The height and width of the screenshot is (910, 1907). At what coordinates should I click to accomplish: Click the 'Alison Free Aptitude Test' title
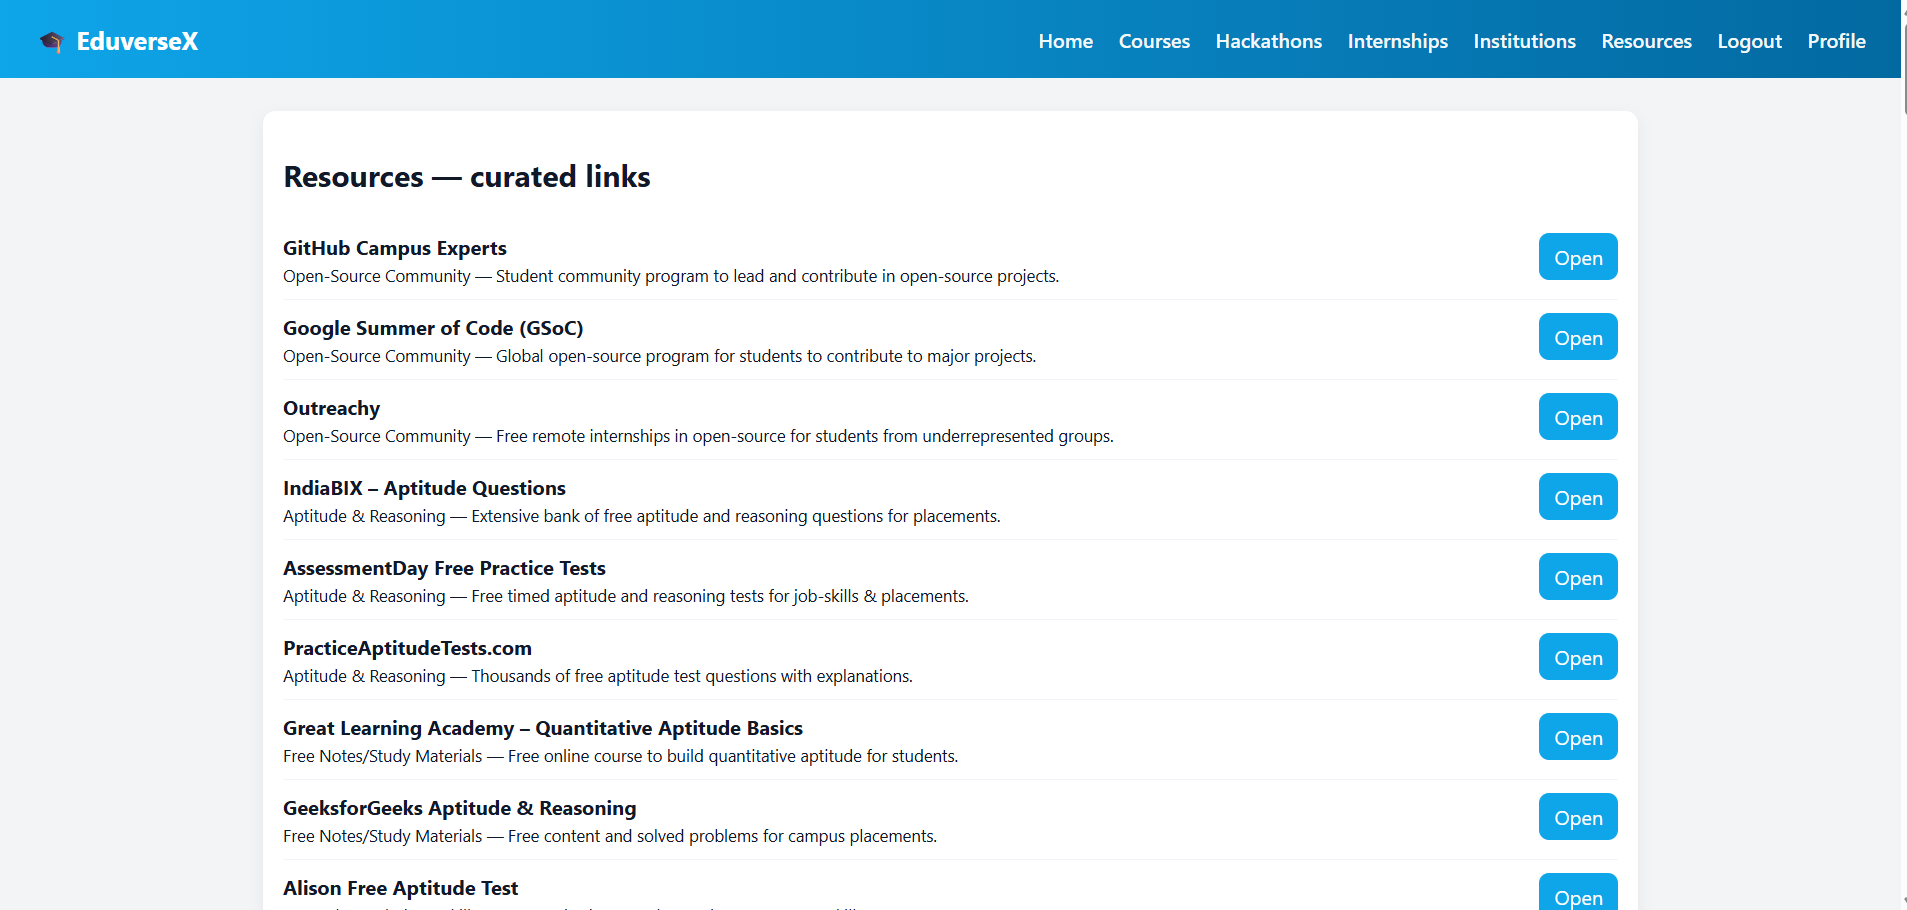coord(400,888)
